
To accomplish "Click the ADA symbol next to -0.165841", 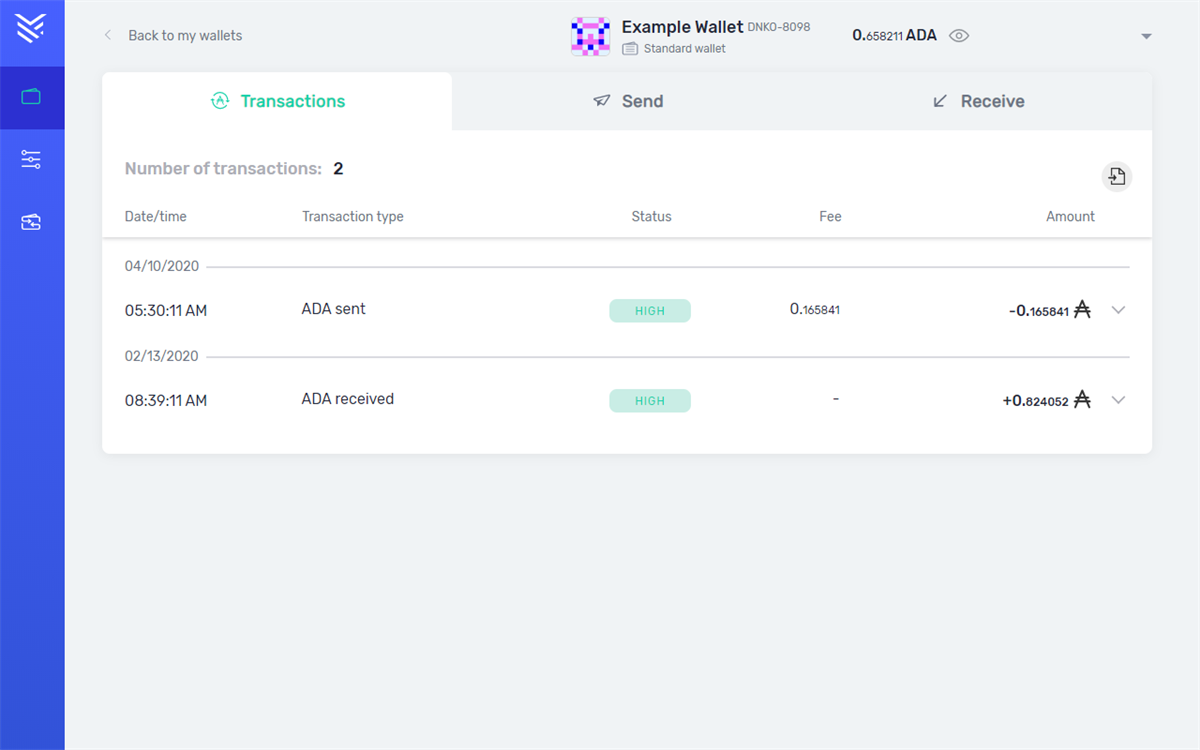I will [x=1082, y=310].
